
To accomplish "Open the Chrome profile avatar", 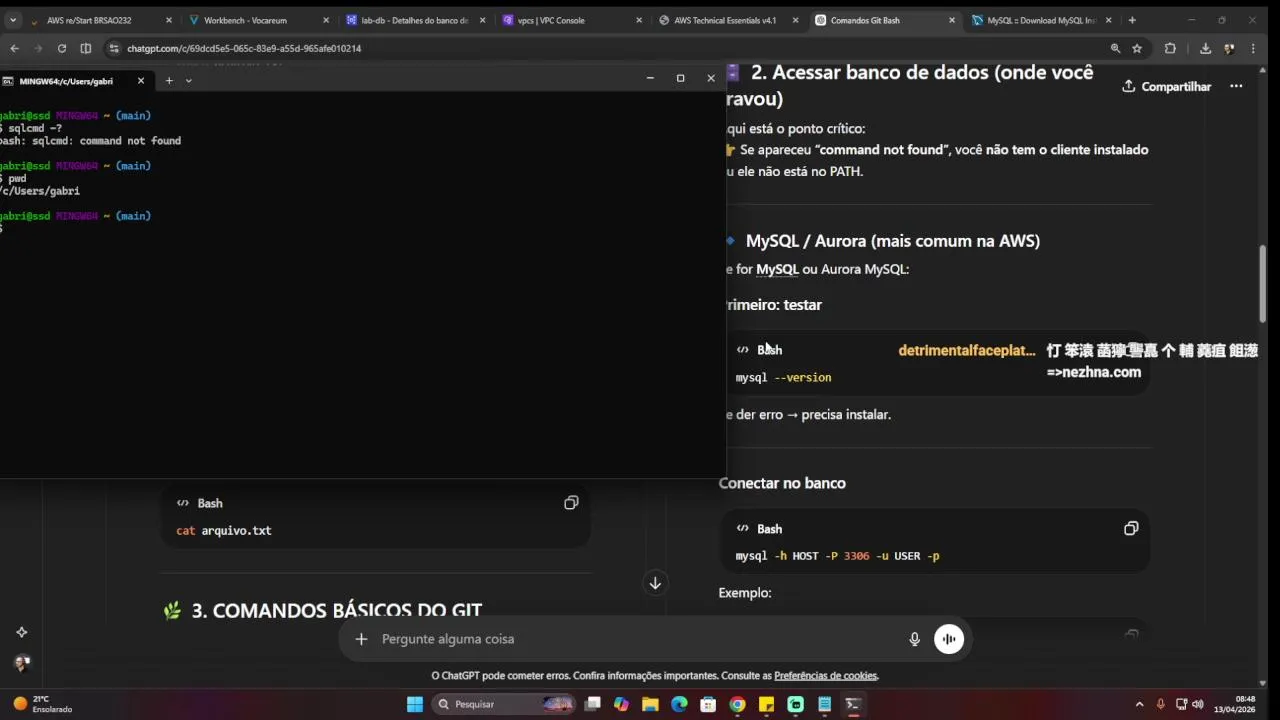I will [1230, 48].
